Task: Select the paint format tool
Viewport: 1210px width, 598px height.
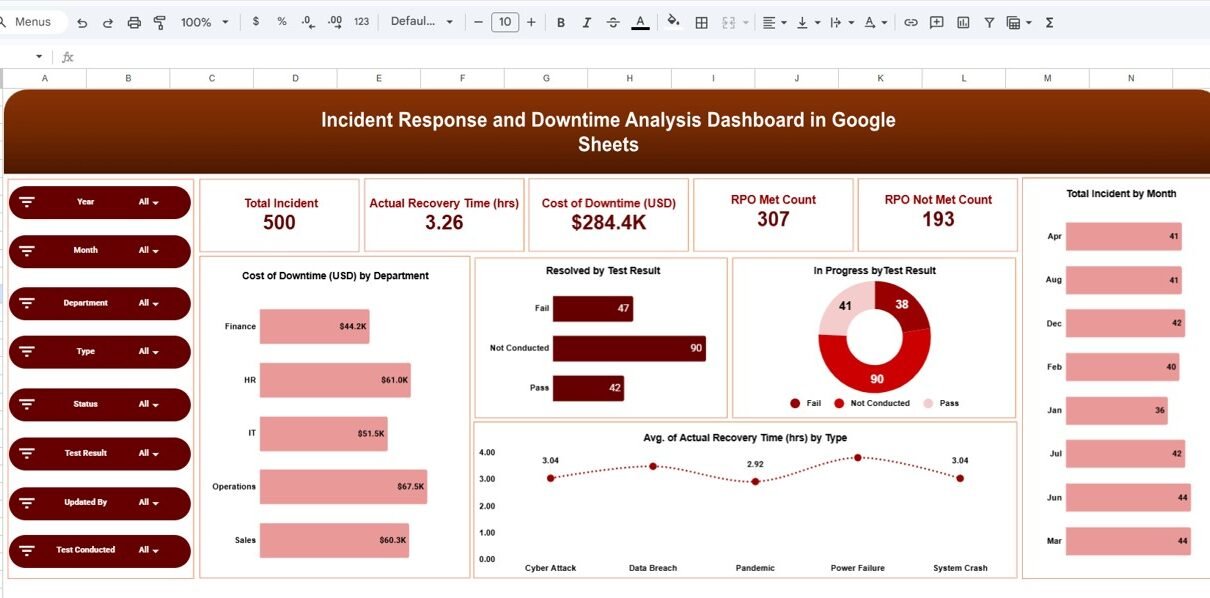Action: [160, 22]
